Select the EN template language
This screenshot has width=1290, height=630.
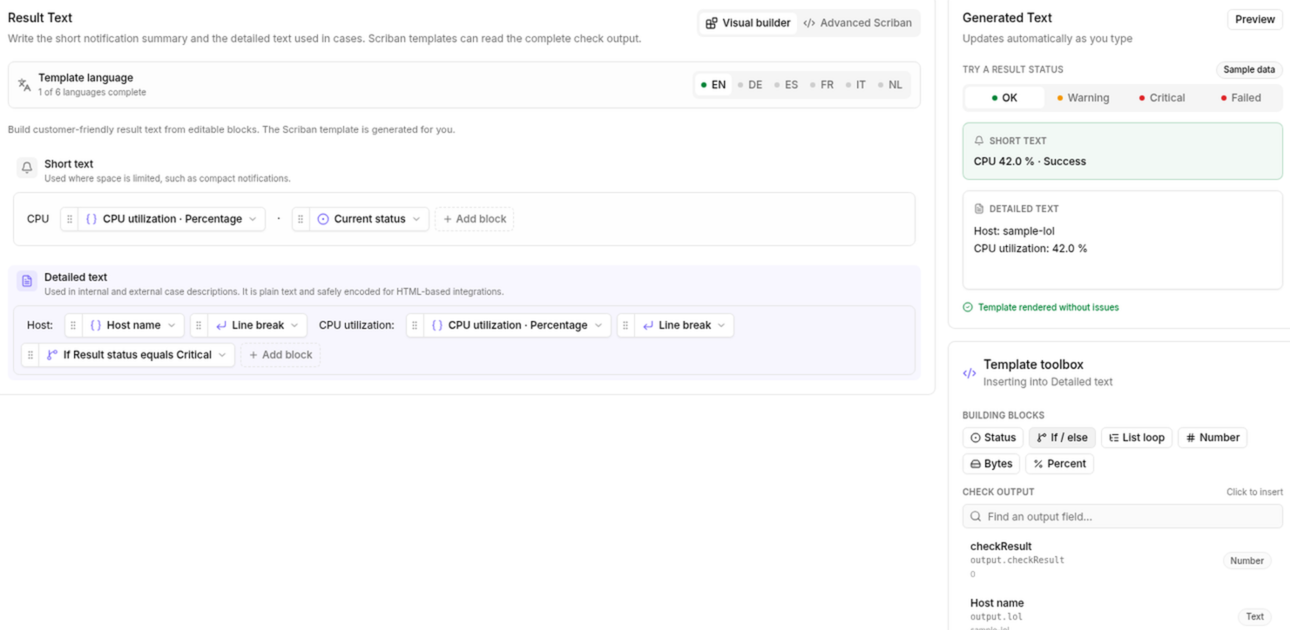click(713, 85)
